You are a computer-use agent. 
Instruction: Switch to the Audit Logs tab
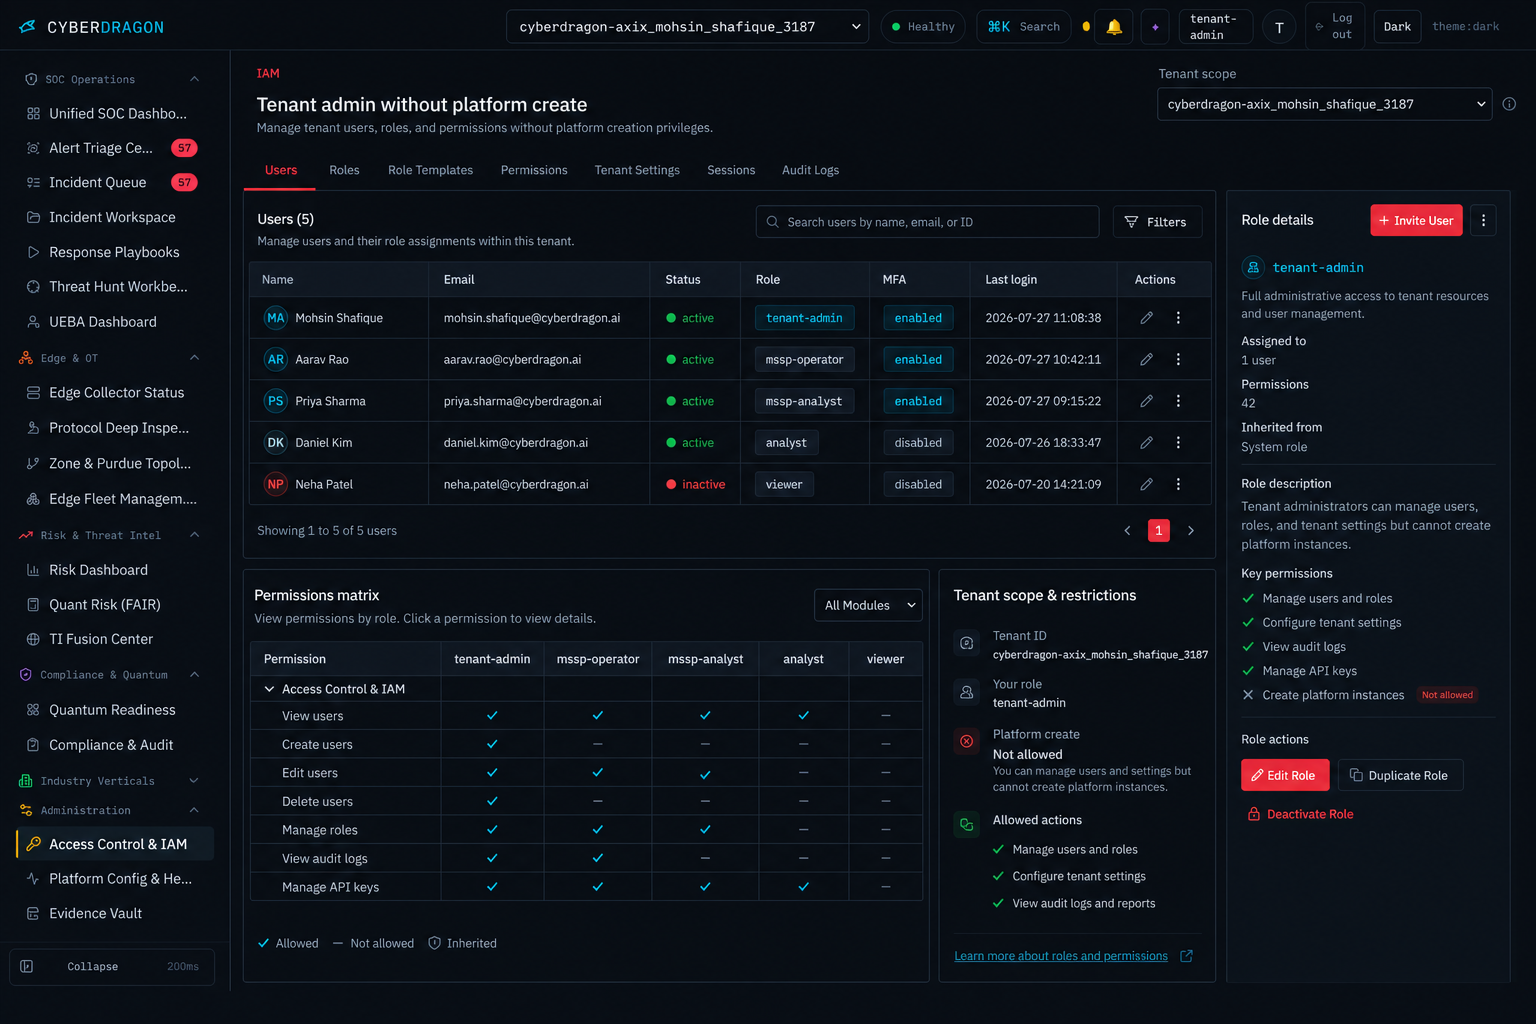(810, 170)
